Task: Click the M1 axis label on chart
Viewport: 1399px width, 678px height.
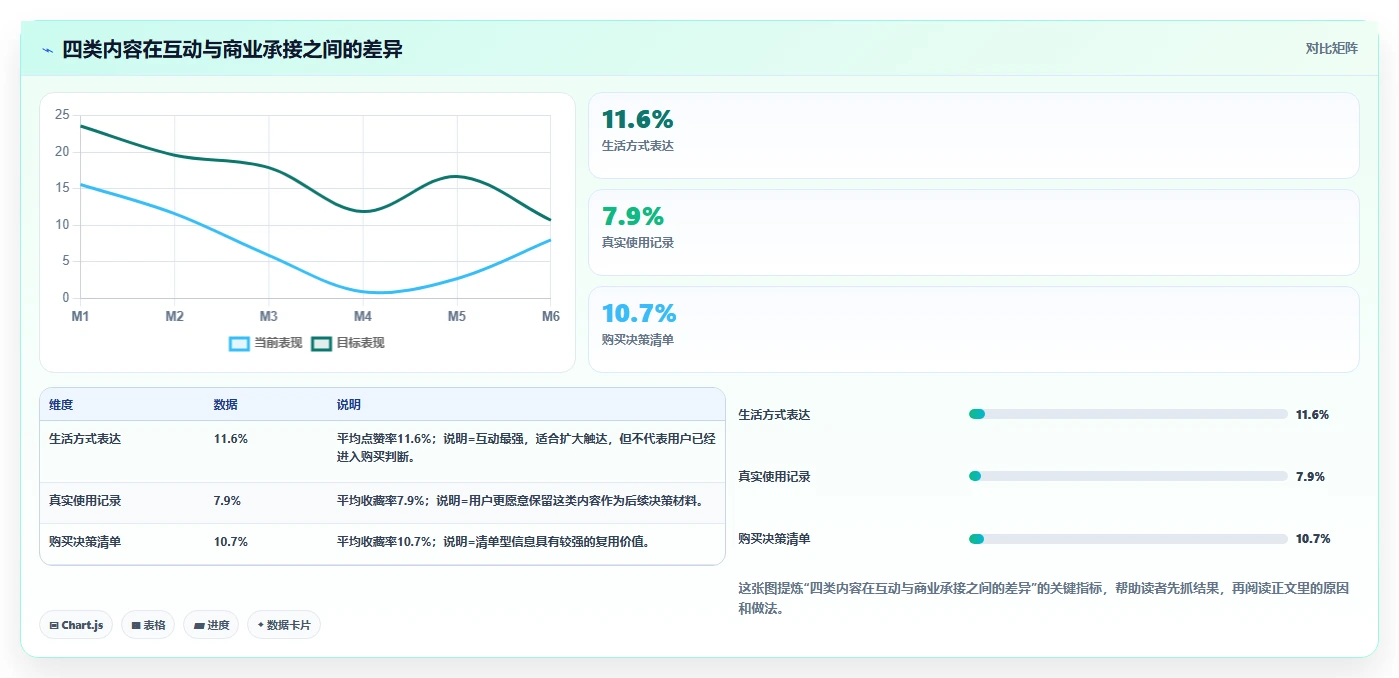Action: click(80, 316)
